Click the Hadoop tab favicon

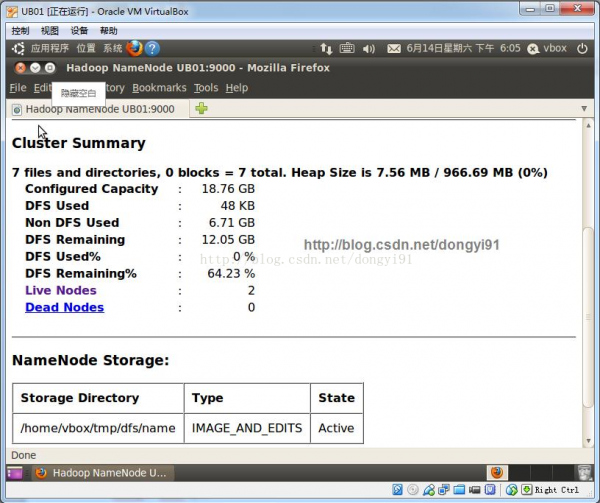coord(17,110)
